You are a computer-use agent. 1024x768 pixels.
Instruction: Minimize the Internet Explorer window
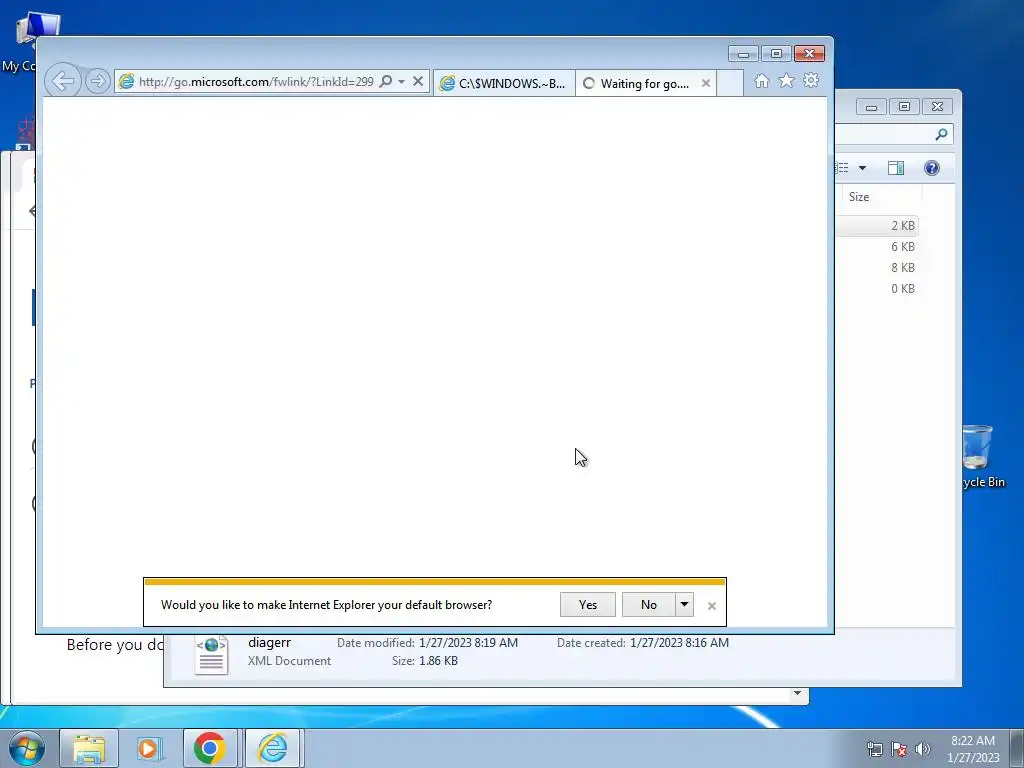coord(743,54)
